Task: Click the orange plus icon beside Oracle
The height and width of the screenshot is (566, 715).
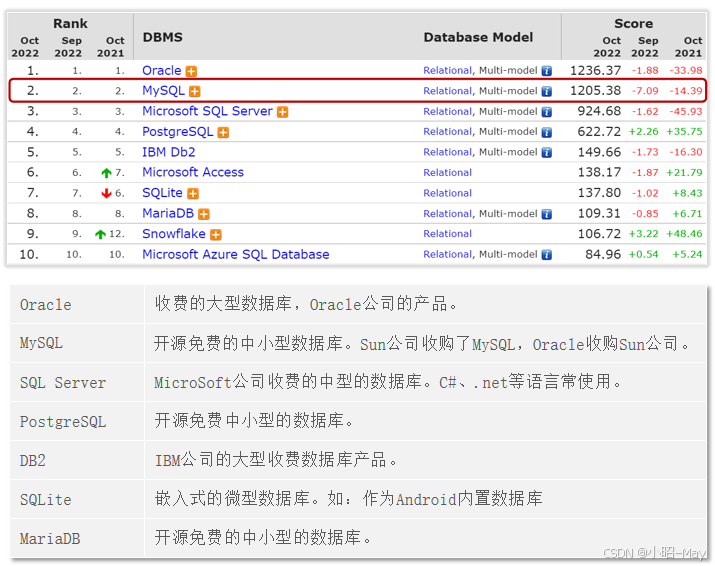Action: click(x=192, y=72)
